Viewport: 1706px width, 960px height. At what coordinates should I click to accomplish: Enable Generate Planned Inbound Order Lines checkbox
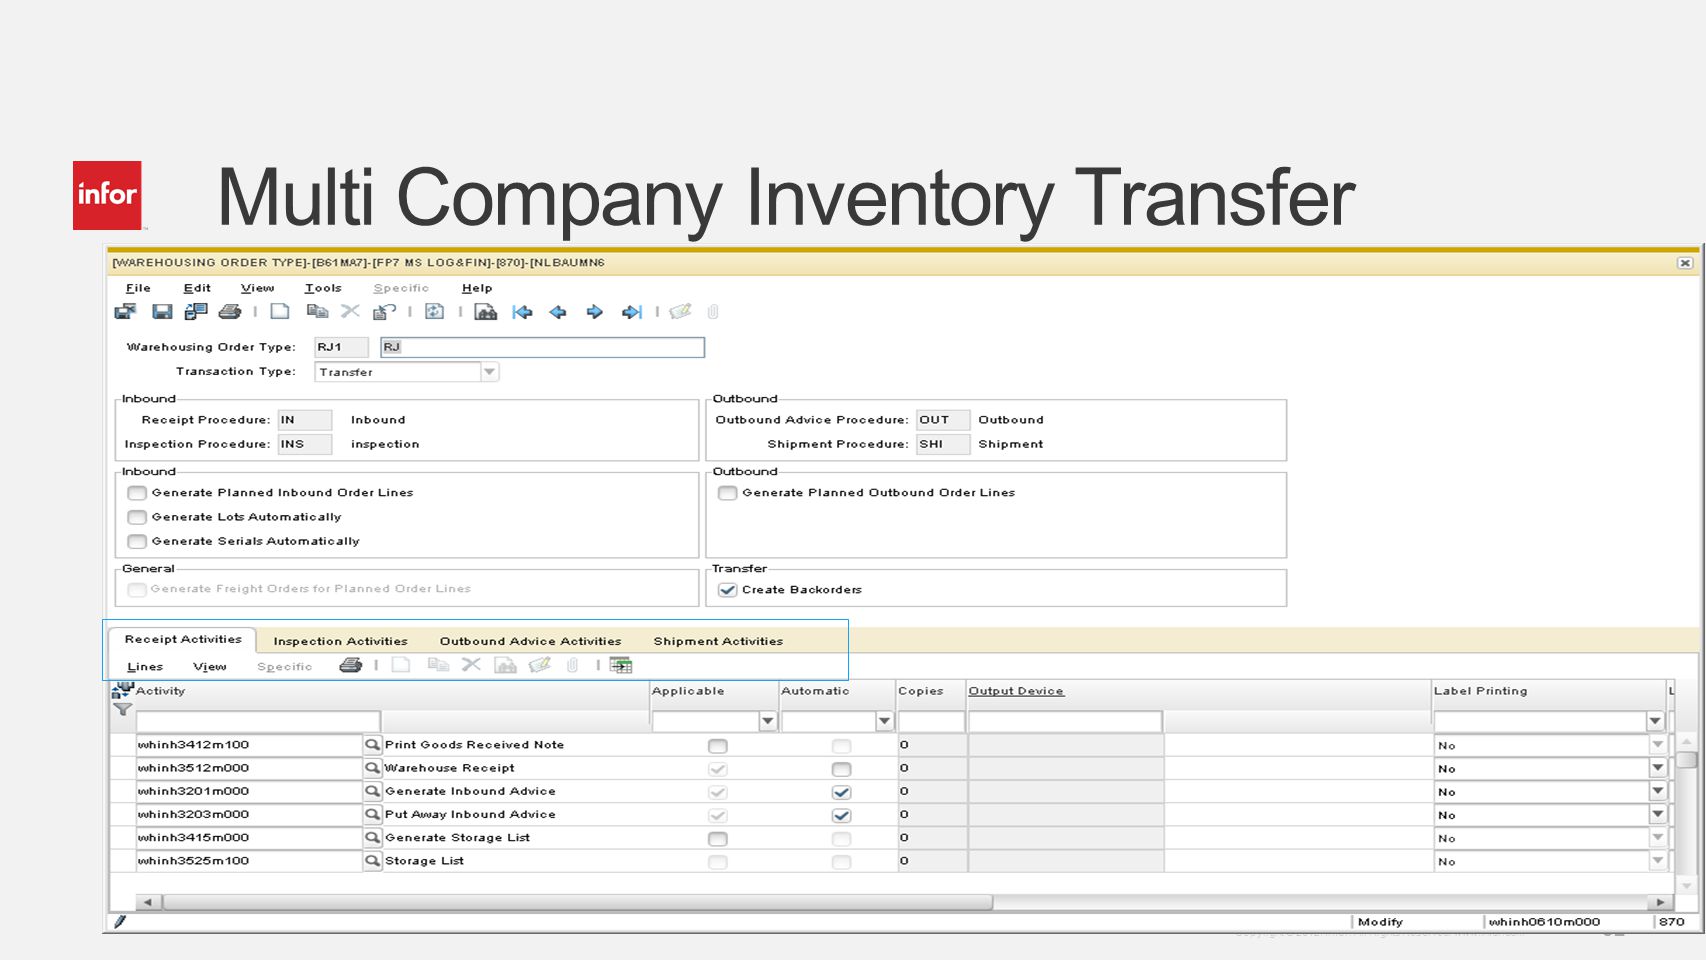[137, 493]
